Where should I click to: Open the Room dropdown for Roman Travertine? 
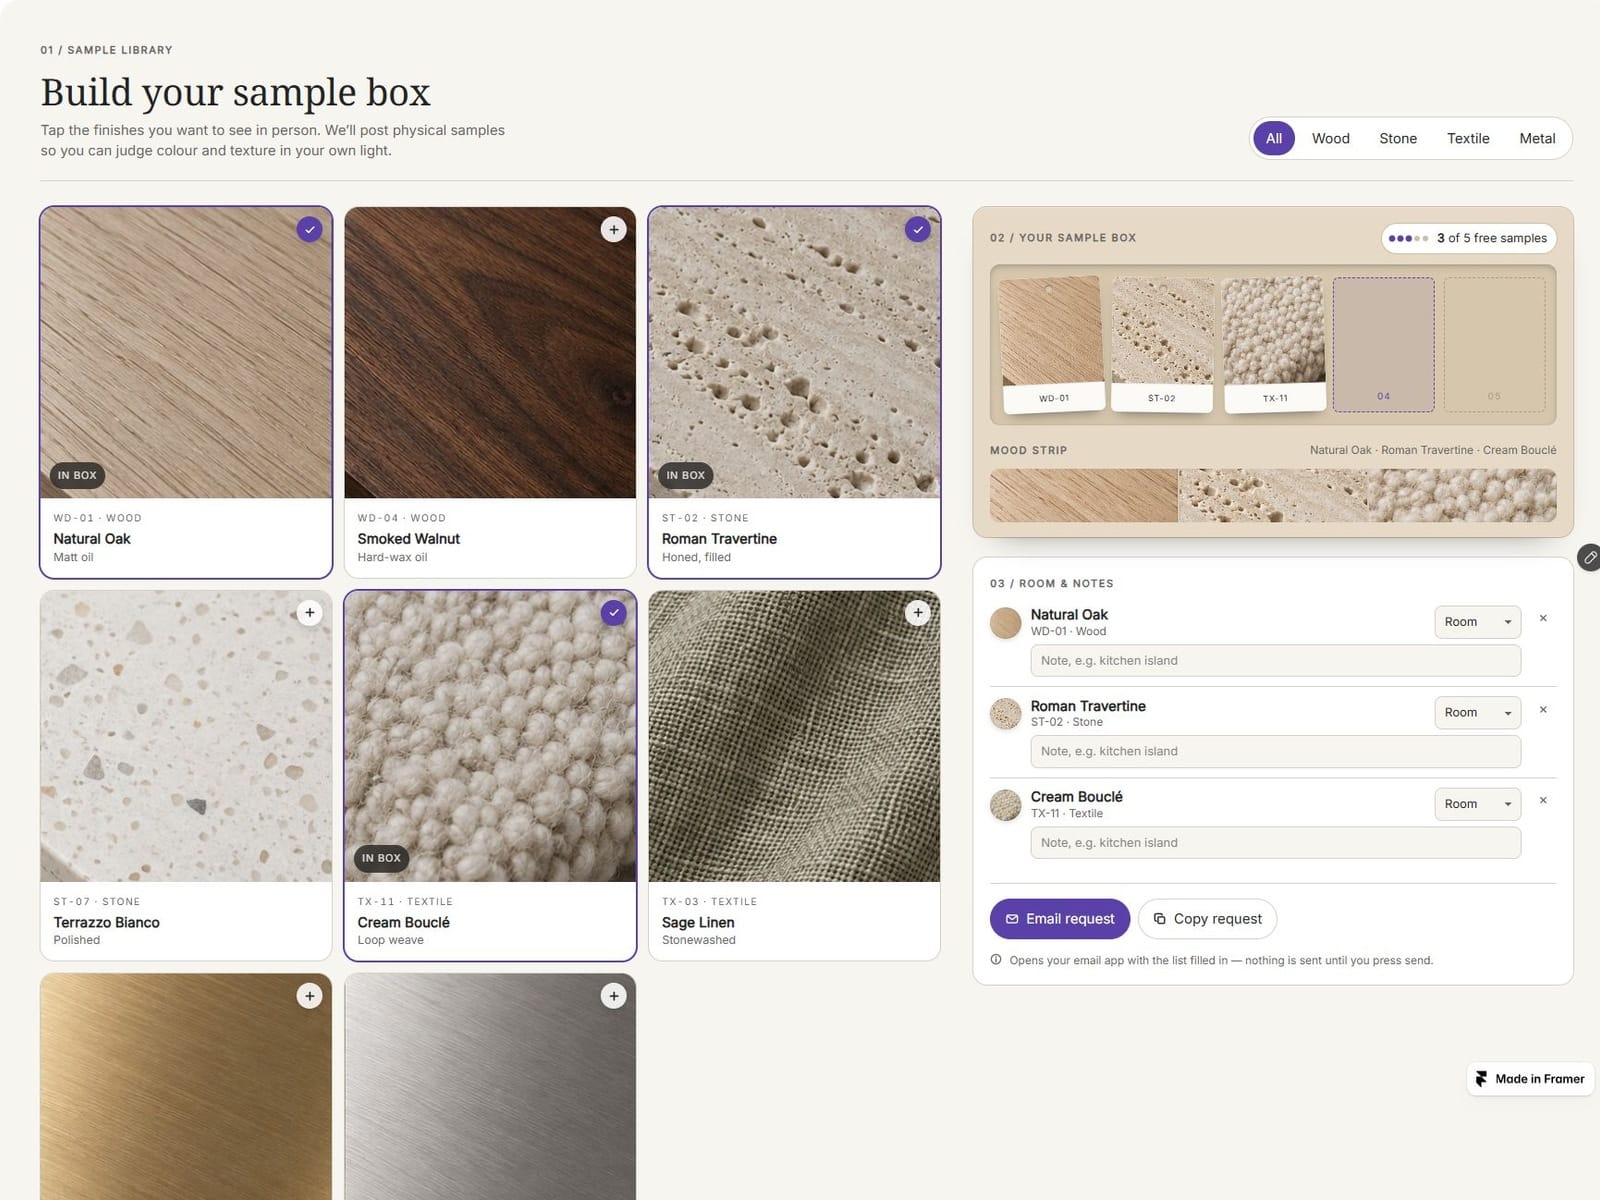point(1477,713)
